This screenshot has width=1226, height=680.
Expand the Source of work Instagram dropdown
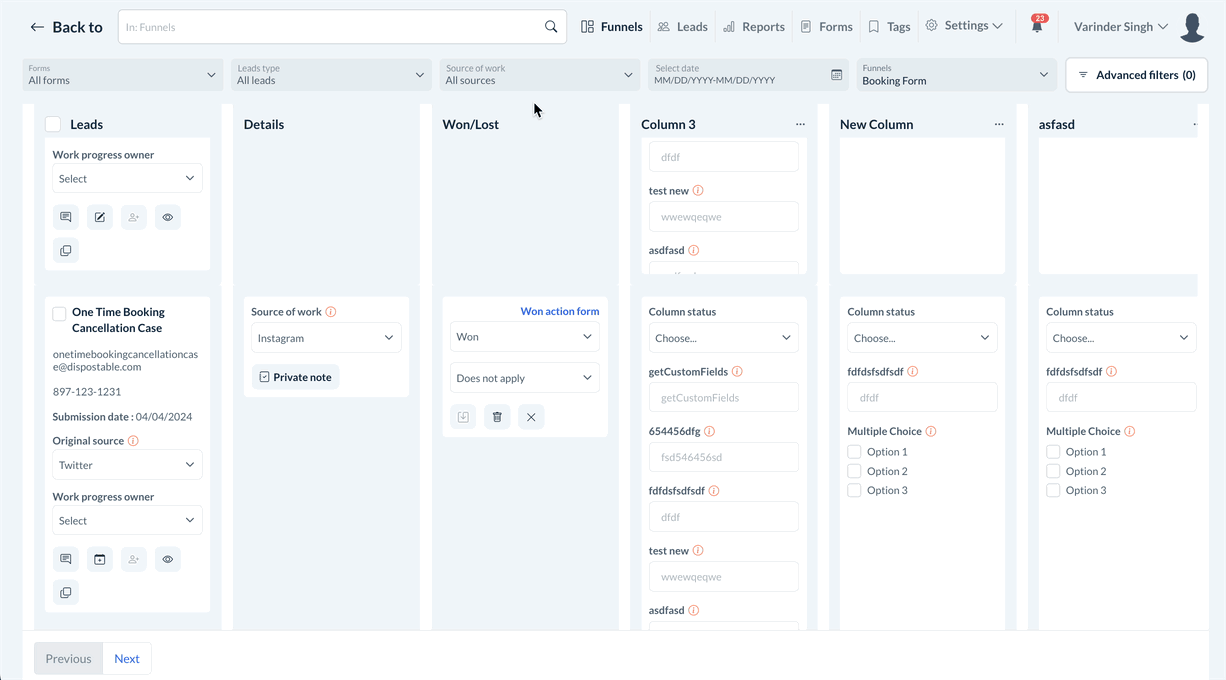[326, 338]
